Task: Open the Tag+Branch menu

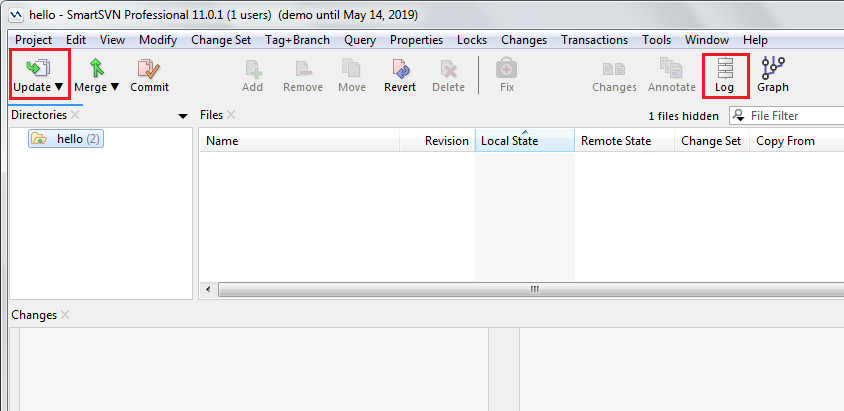Action: click(298, 40)
